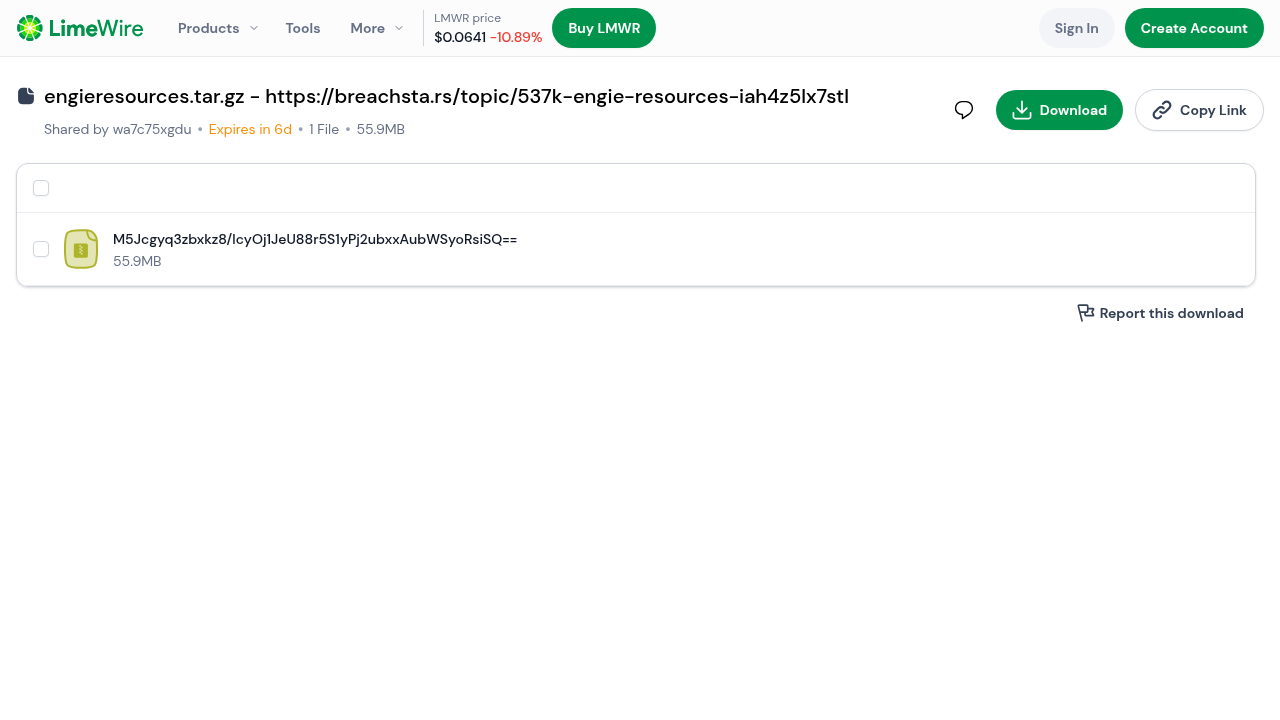Click the Create Account button
Viewport: 1280px width, 720px height.
click(x=1193, y=28)
